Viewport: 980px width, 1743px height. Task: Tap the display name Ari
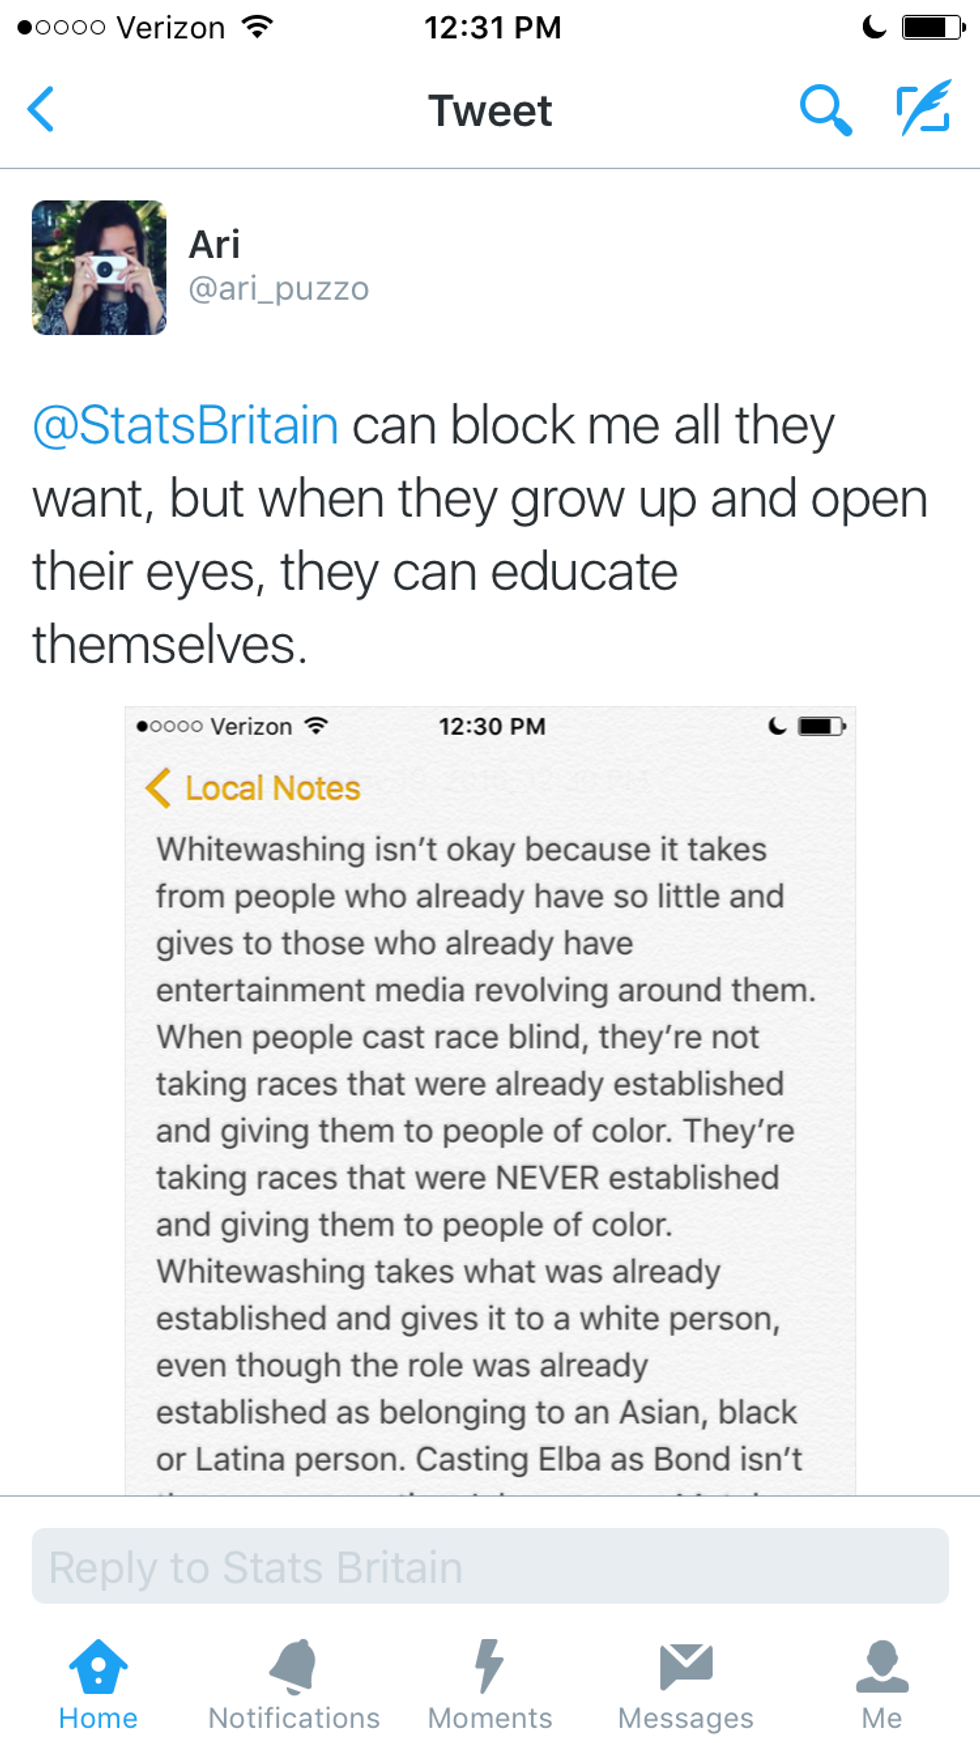click(214, 245)
